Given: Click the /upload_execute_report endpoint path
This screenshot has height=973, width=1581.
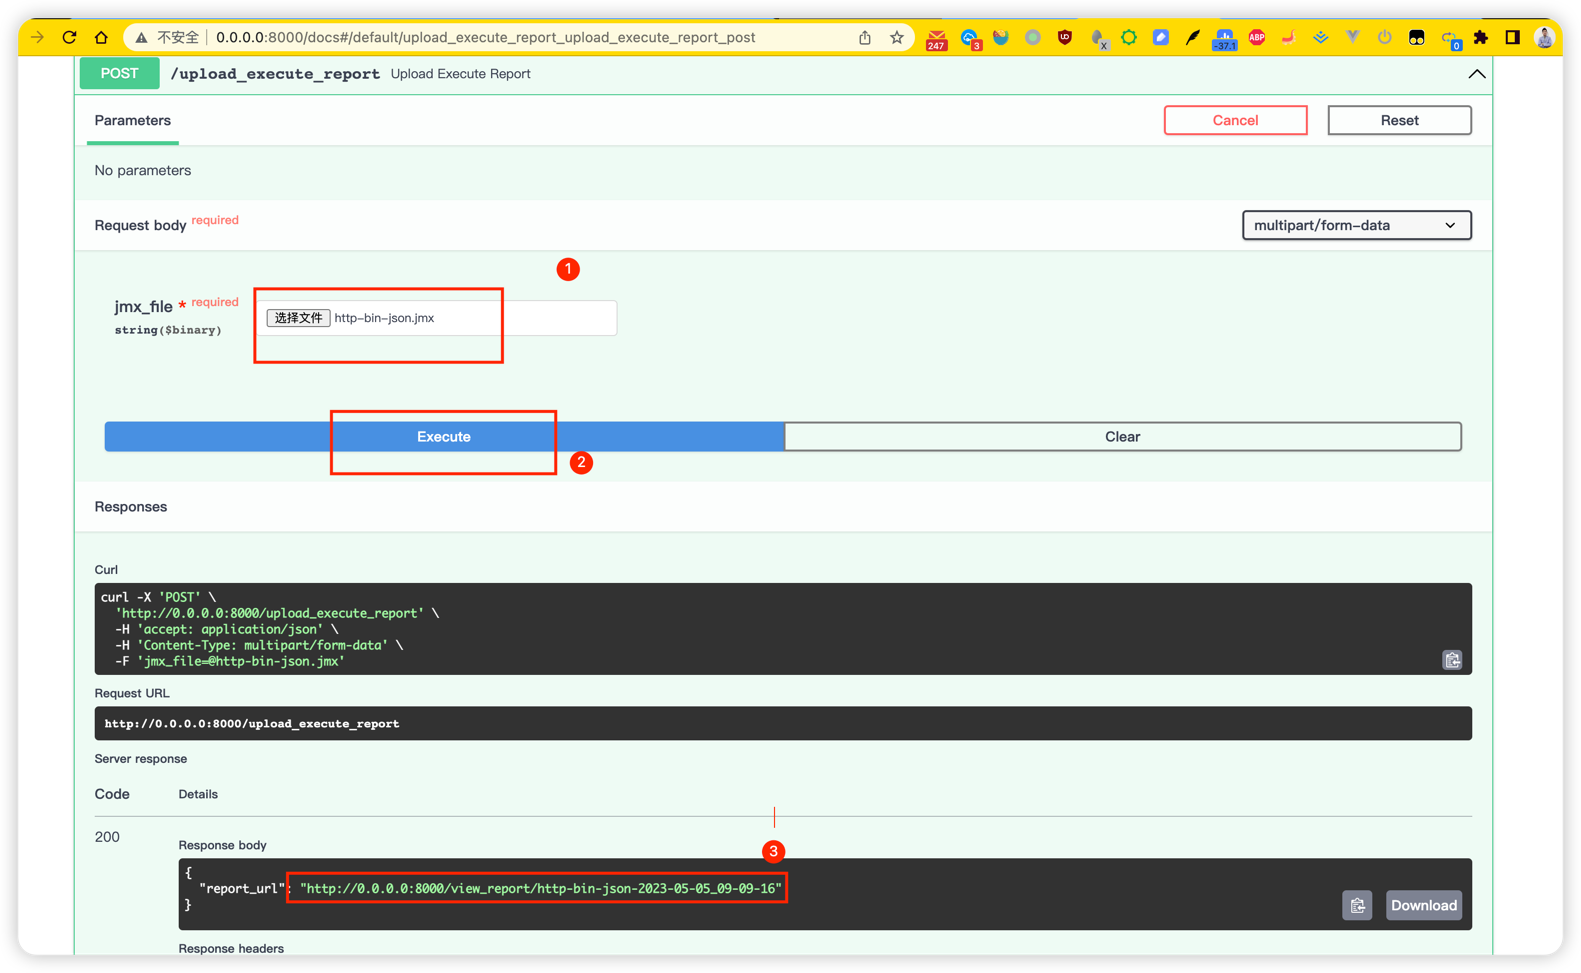Looking at the screenshot, I should tap(275, 74).
